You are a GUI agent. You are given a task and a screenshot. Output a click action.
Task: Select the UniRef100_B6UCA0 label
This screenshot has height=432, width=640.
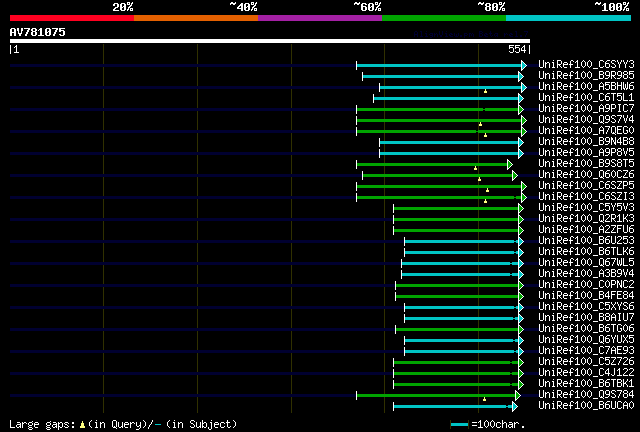[586, 406]
